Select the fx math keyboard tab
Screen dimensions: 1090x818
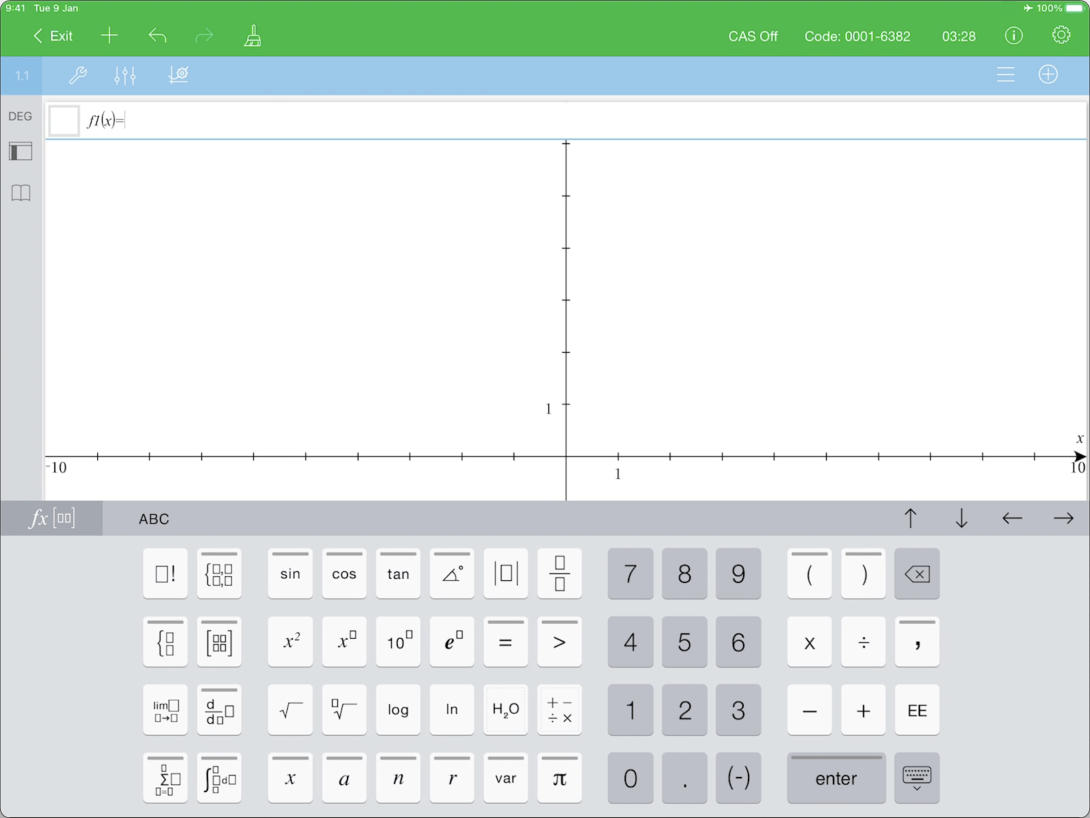[51, 519]
